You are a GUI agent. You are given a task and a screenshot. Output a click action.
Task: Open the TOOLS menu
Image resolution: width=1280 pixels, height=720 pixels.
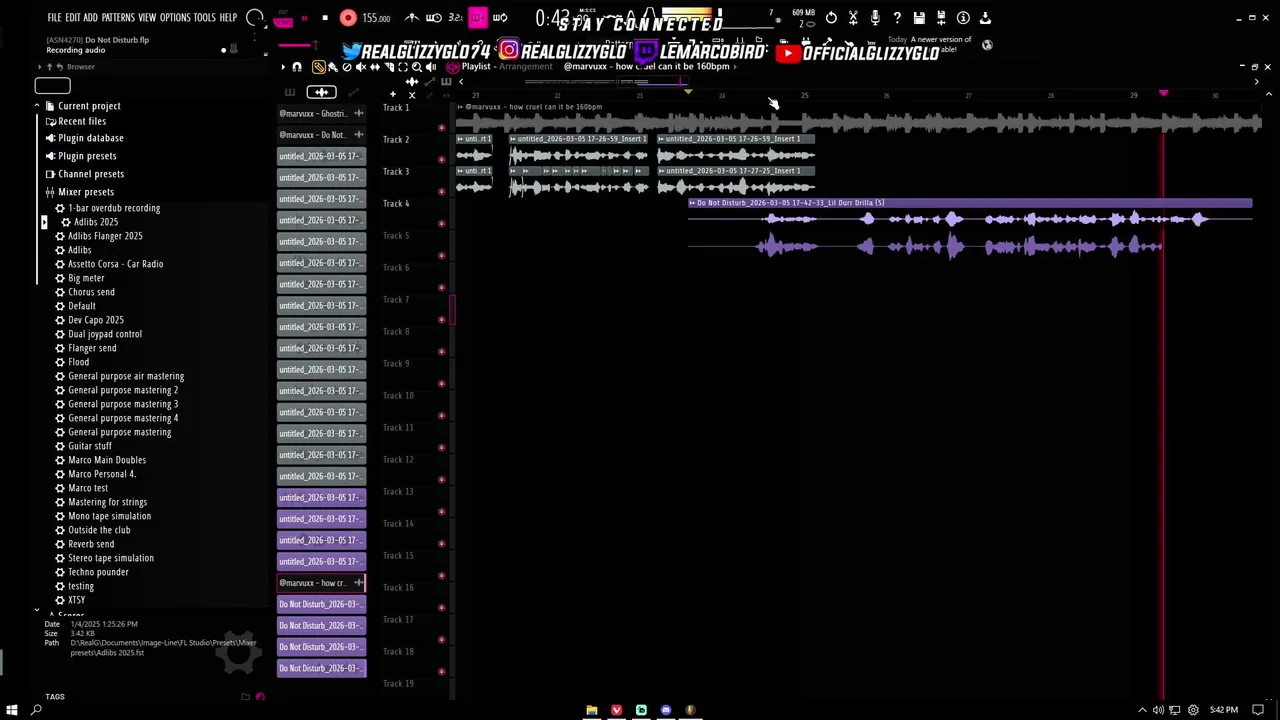click(204, 18)
